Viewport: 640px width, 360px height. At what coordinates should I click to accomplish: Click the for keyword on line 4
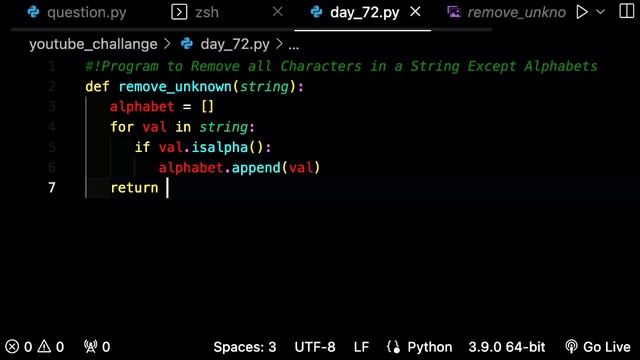point(122,127)
